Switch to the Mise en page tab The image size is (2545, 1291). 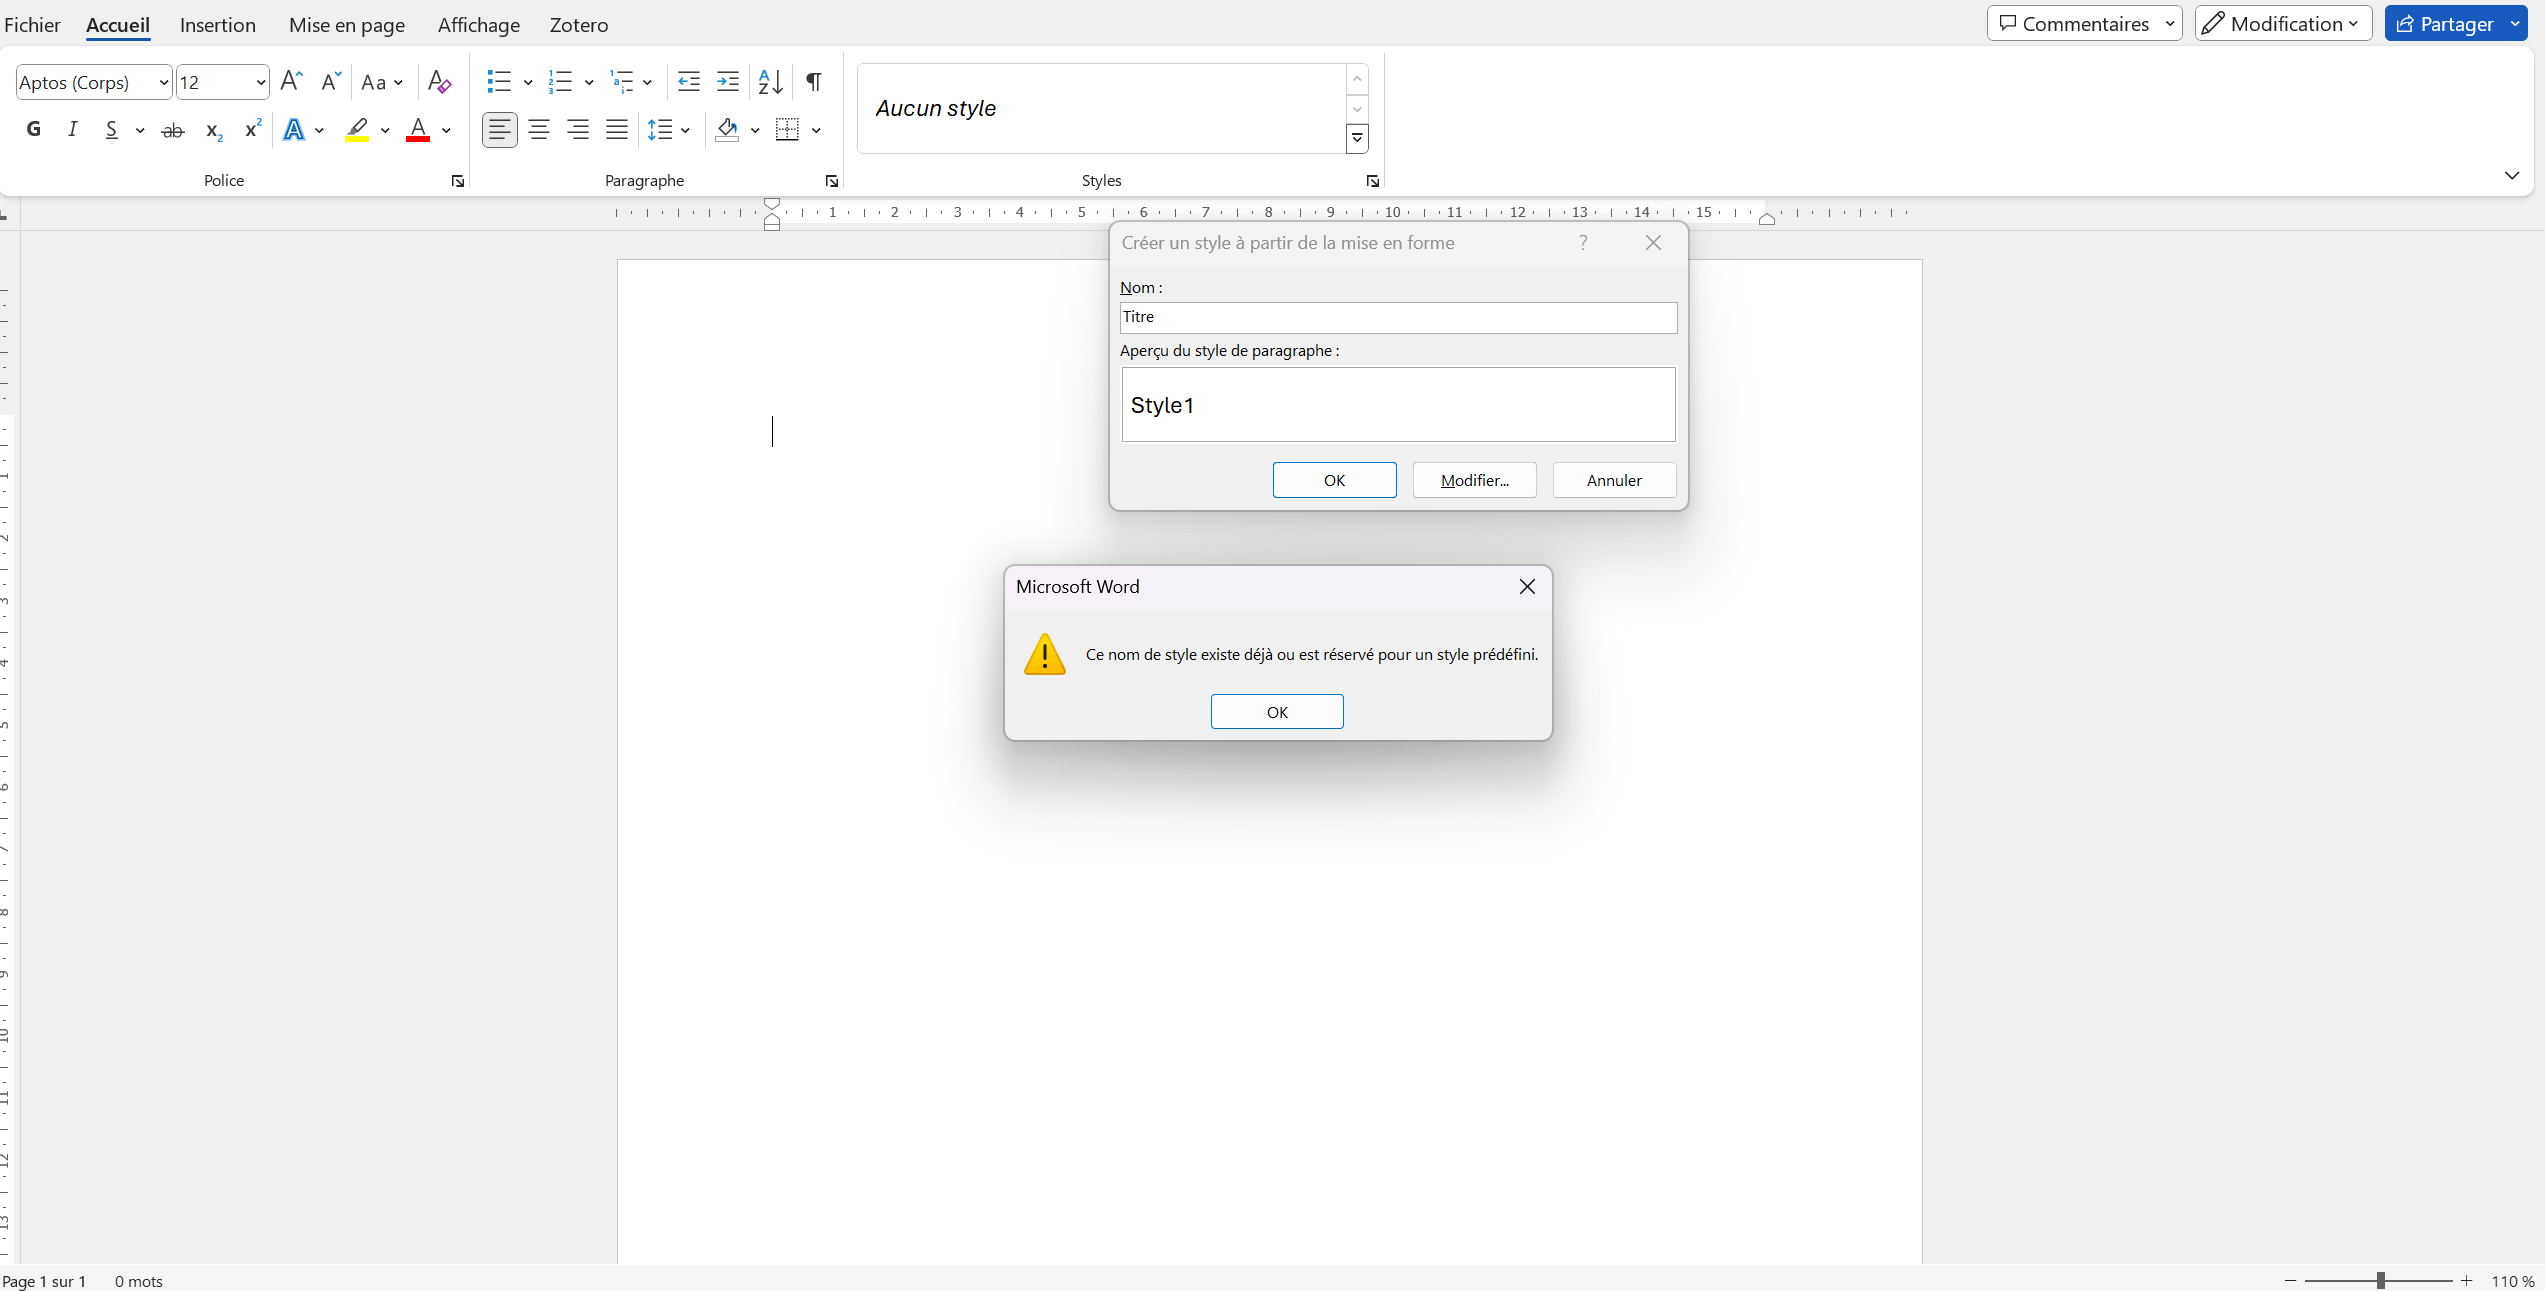click(x=347, y=25)
